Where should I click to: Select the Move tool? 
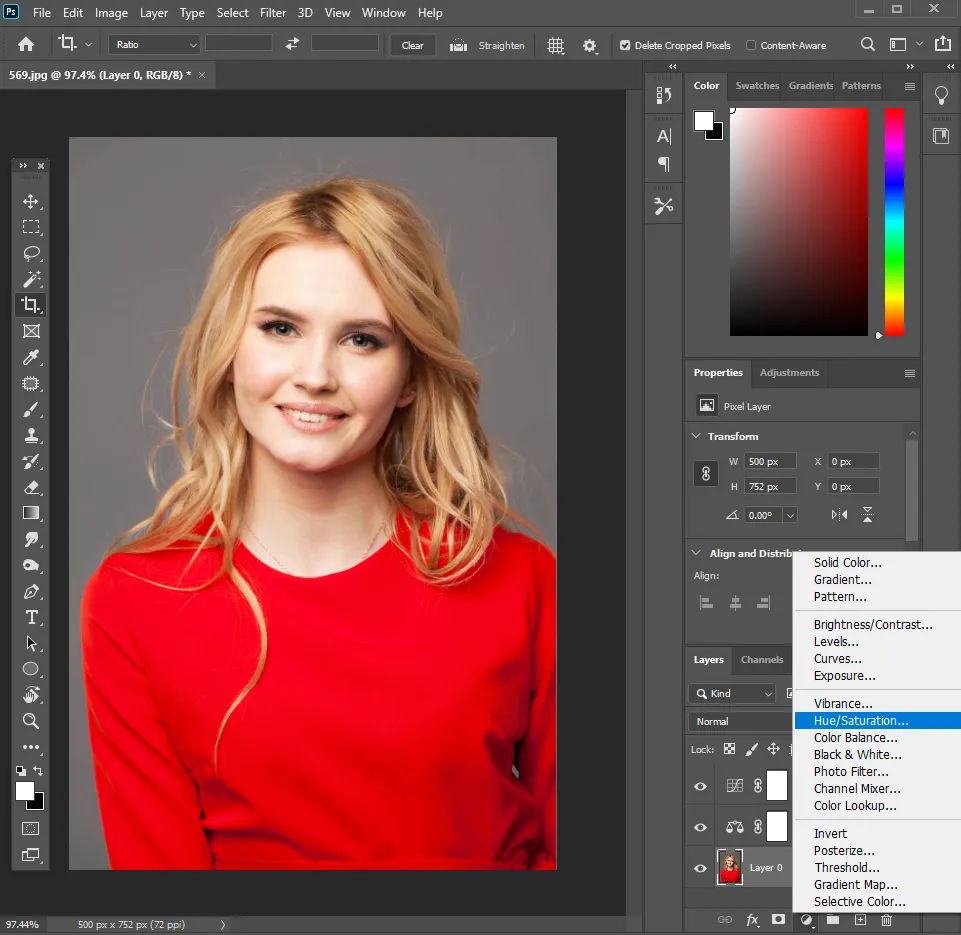coord(31,201)
